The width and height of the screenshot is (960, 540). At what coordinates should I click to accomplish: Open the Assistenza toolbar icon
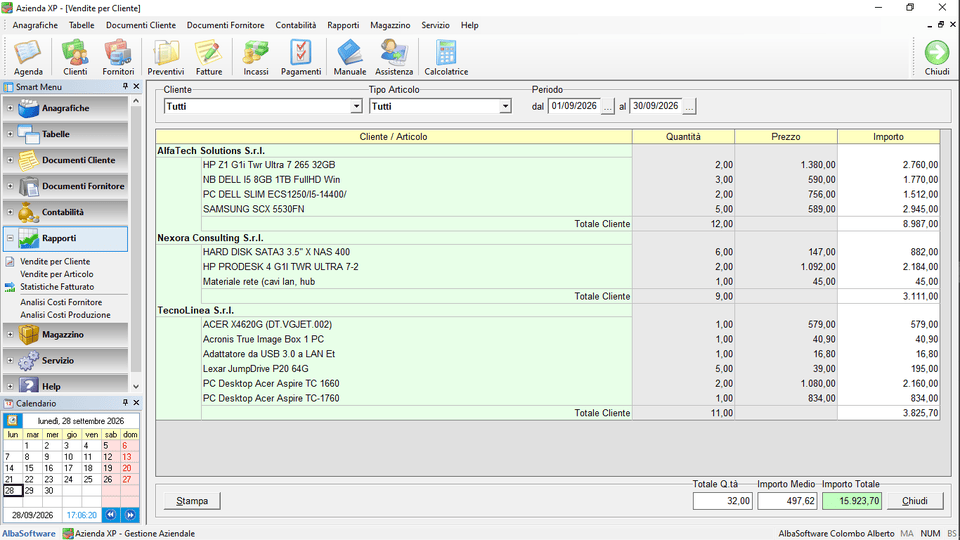[394, 58]
